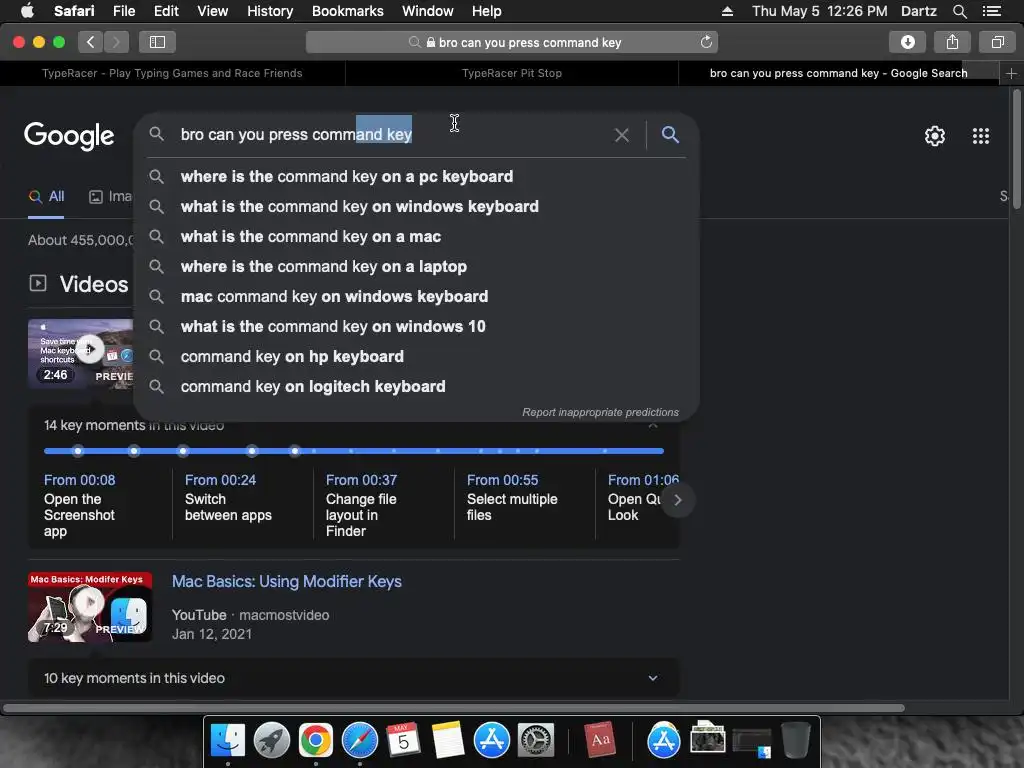1024x768 pixels.
Task: Open the Window menu
Action: (x=427, y=11)
